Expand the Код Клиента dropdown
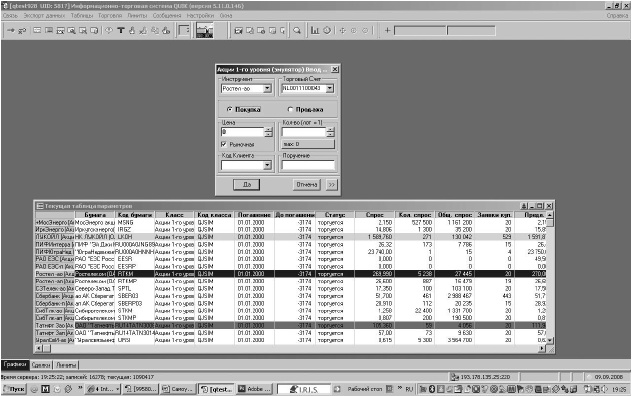632x396 pixels. (267, 165)
